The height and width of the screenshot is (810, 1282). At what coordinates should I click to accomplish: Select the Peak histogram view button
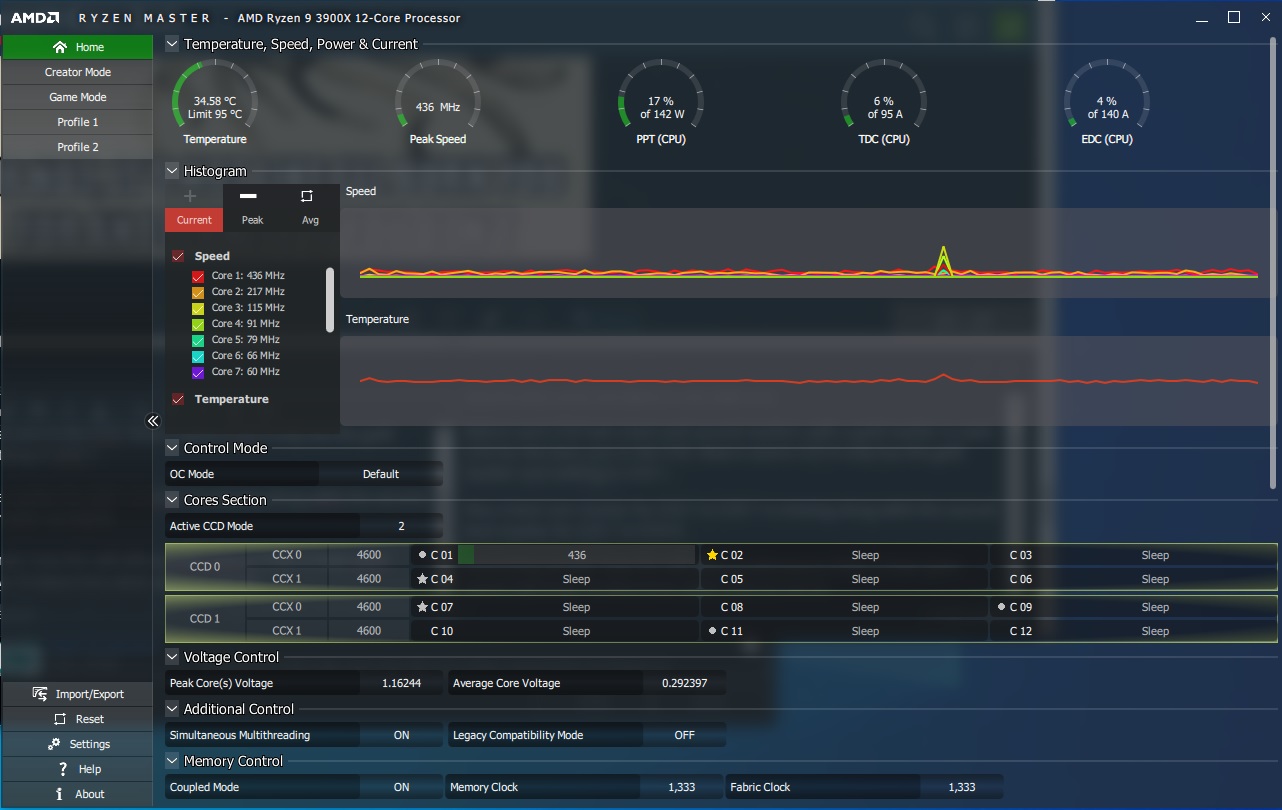(x=252, y=208)
